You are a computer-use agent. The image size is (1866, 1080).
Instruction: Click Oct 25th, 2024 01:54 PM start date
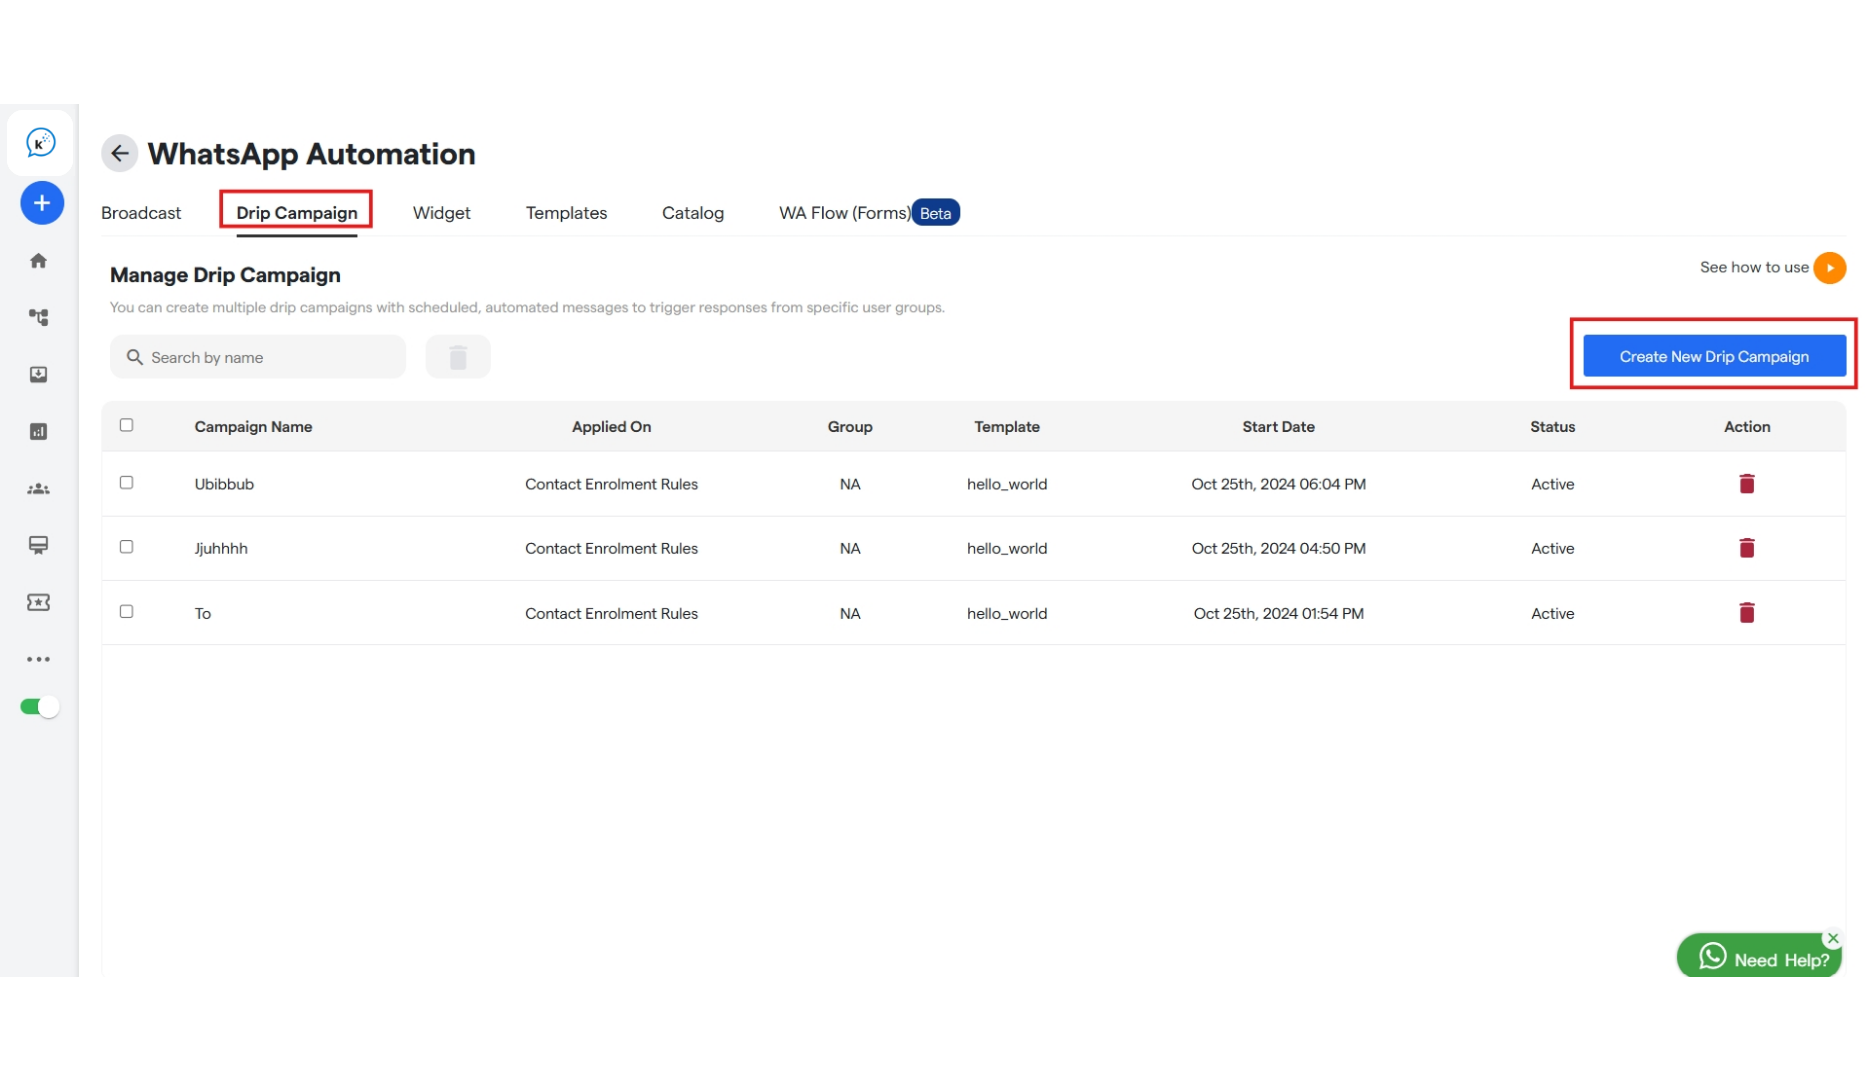1279,614
